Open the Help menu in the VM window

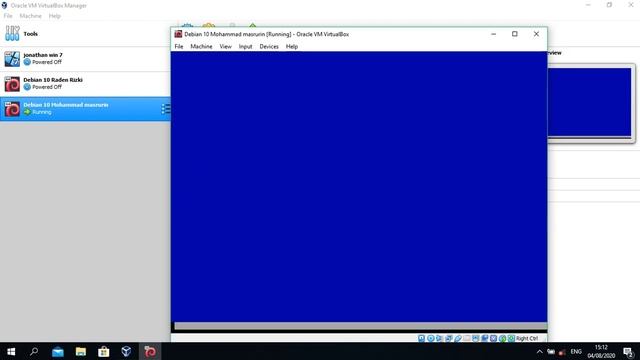[x=291, y=47]
